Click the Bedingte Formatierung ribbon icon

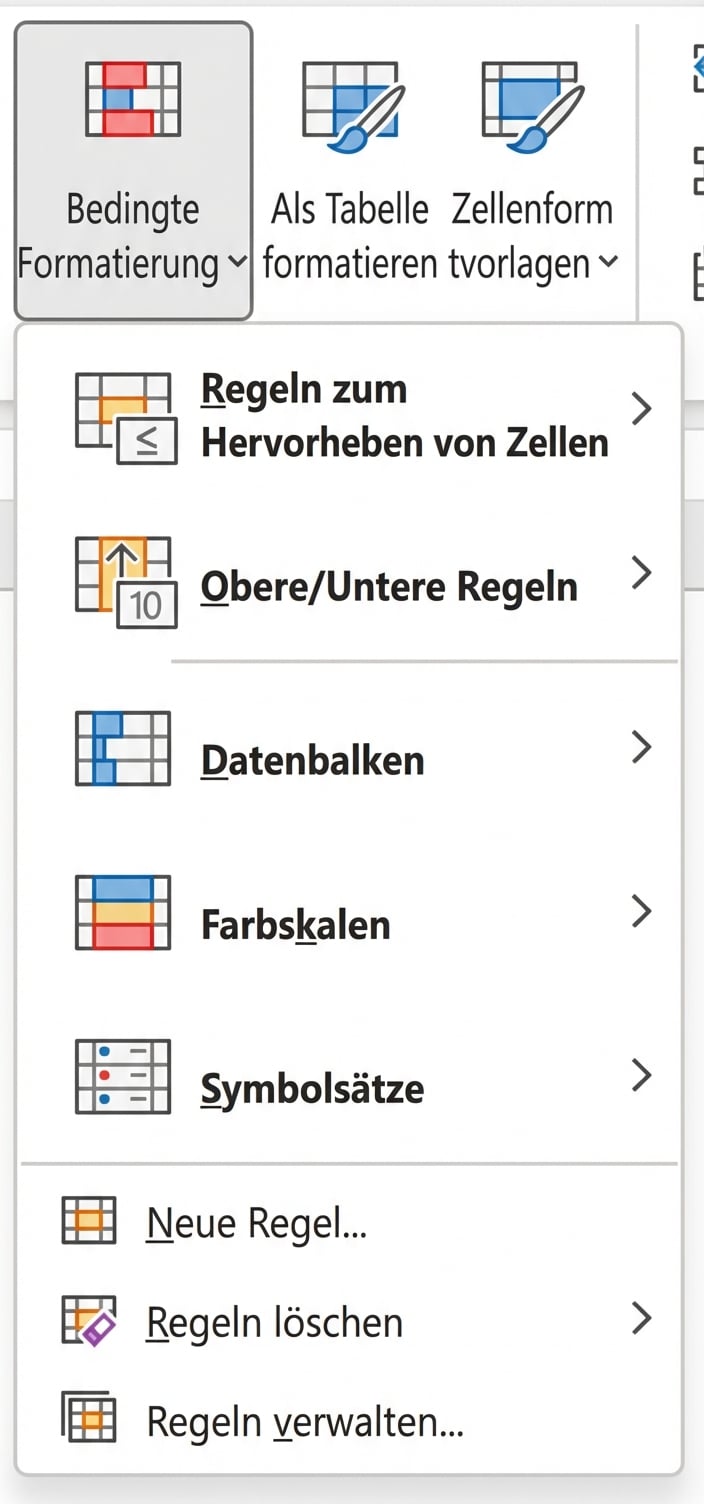point(133,98)
